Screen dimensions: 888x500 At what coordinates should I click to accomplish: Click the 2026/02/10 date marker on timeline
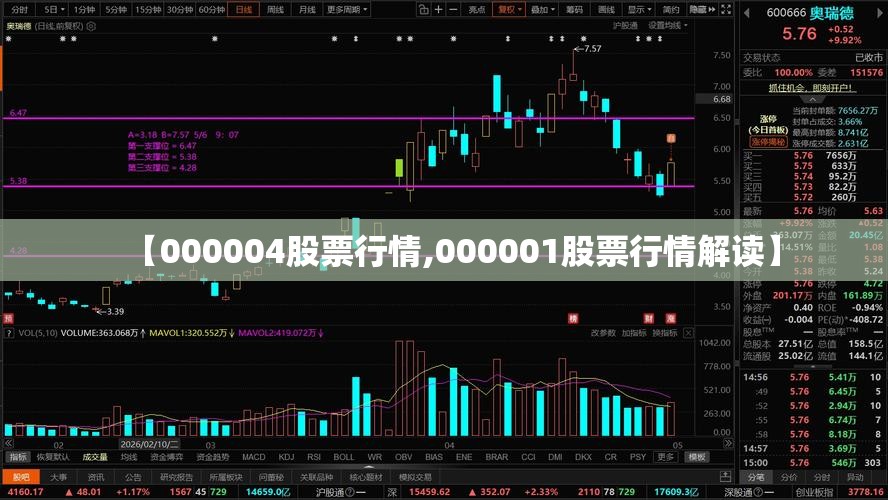coord(149,445)
